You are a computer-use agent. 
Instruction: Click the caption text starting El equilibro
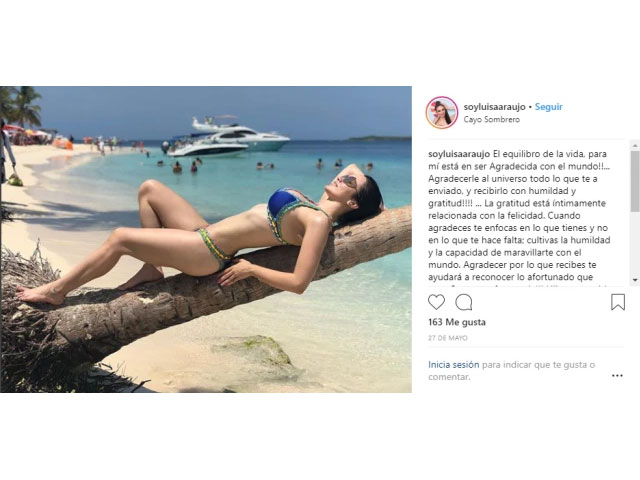point(519,216)
